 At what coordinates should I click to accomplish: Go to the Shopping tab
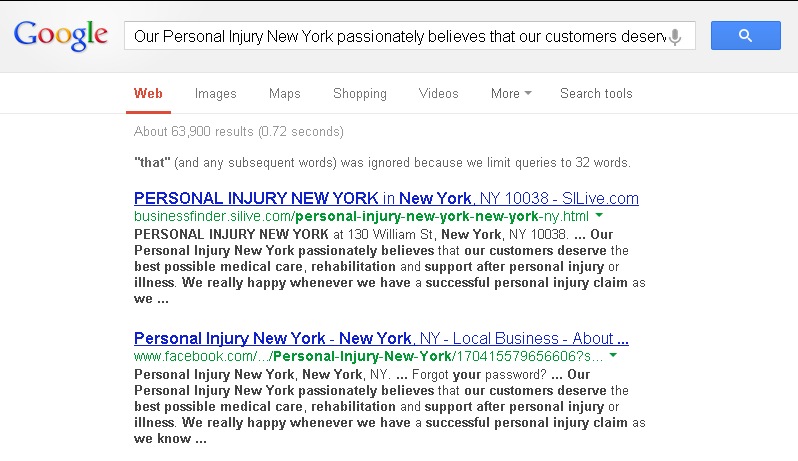click(360, 94)
